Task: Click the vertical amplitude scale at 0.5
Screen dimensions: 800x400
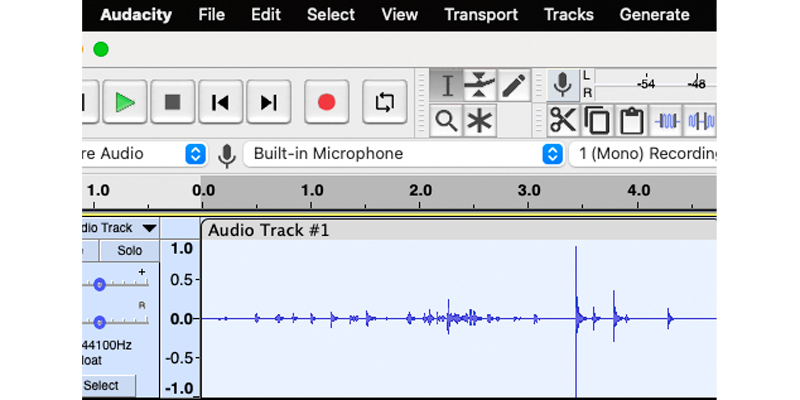Action: (181, 280)
